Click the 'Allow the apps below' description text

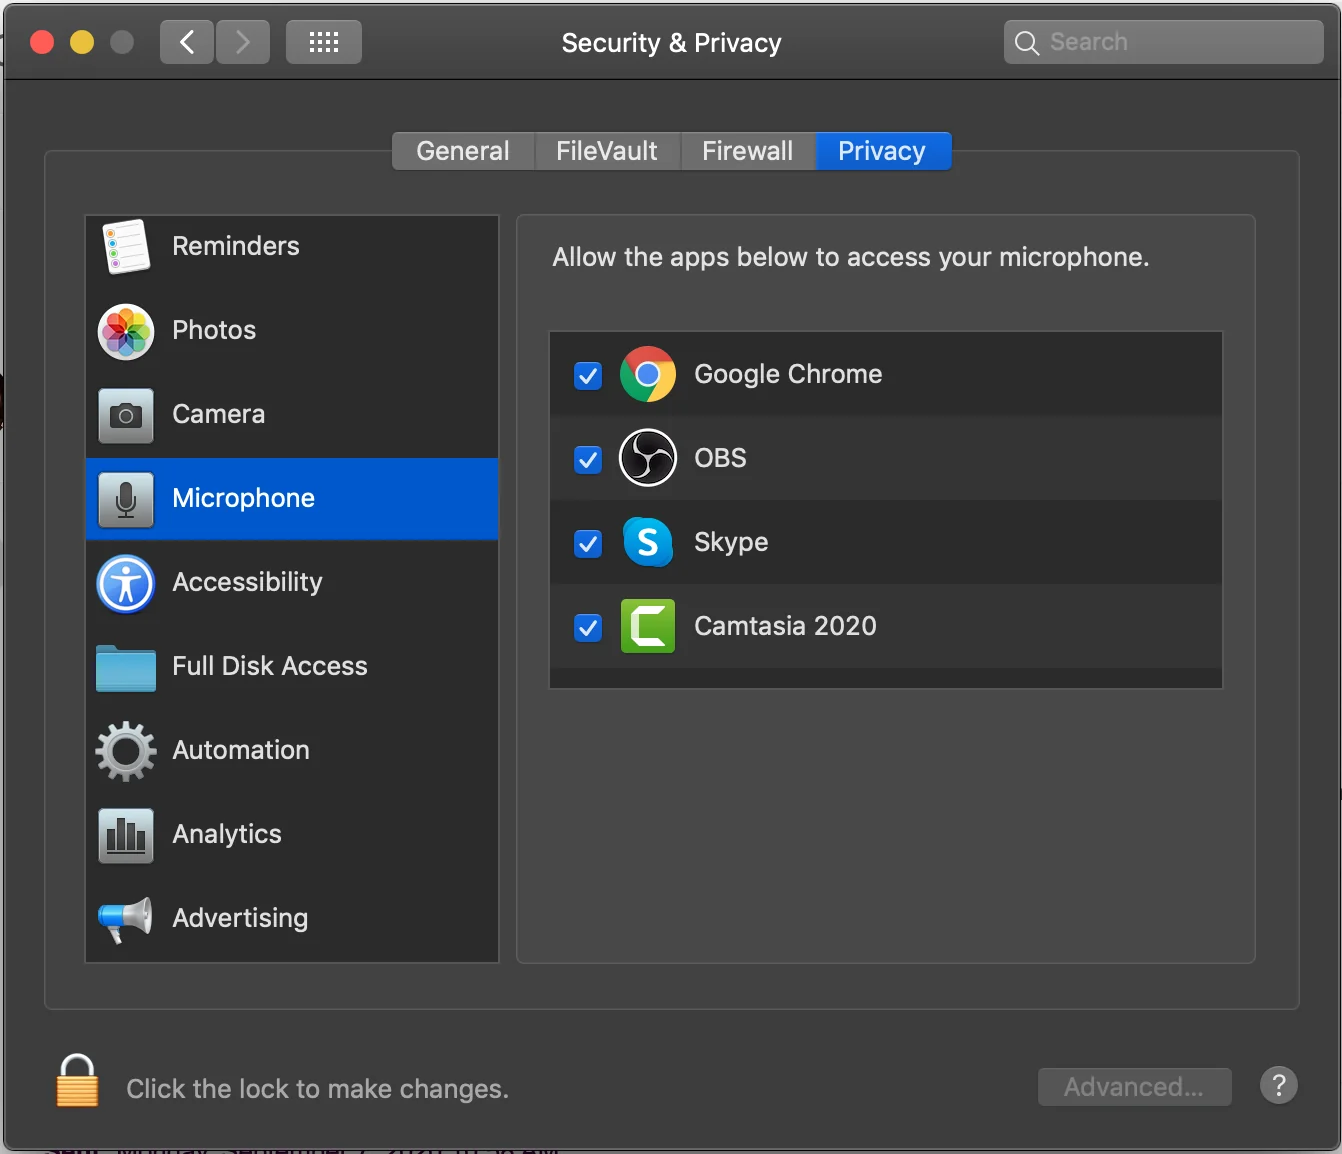point(851,257)
